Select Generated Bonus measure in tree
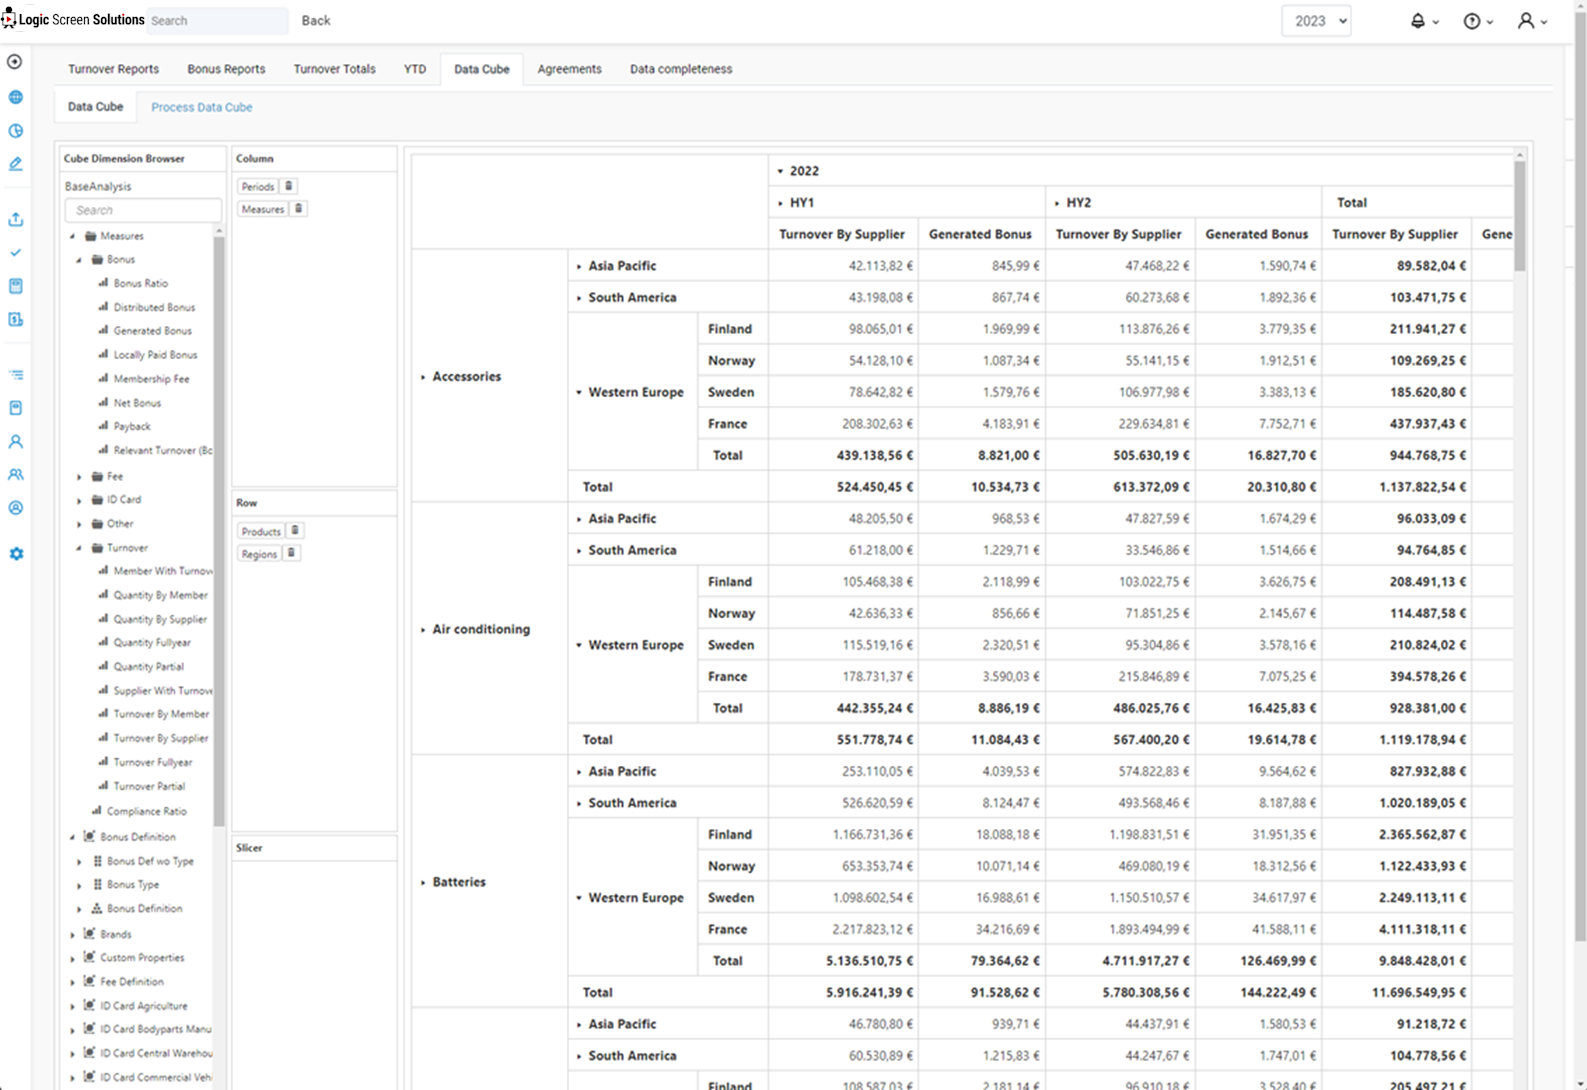 (x=152, y=331)
